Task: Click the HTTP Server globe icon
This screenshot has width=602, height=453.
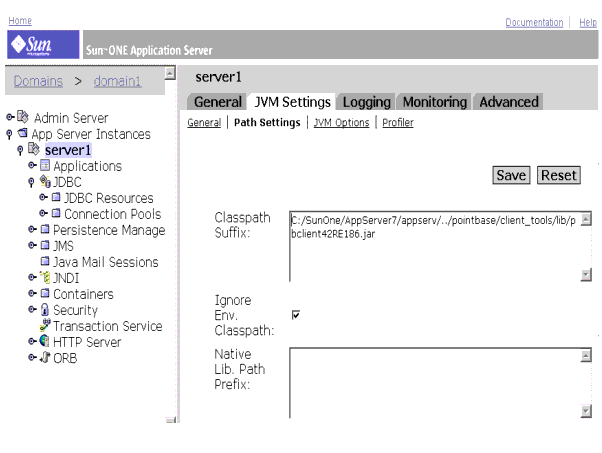Action: point(45,341)
